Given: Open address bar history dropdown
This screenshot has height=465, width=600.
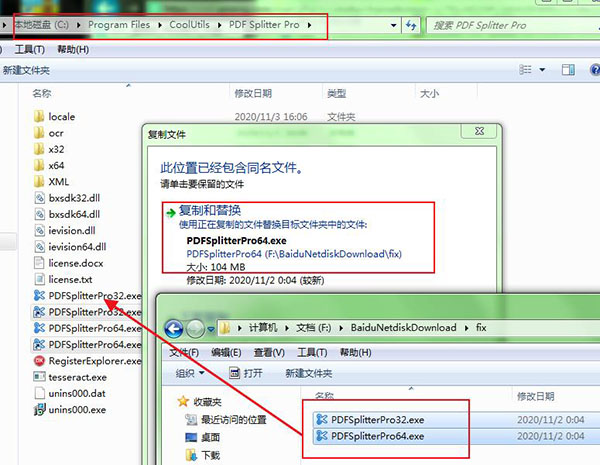Looking at the screenshot, I should [393, 25].
